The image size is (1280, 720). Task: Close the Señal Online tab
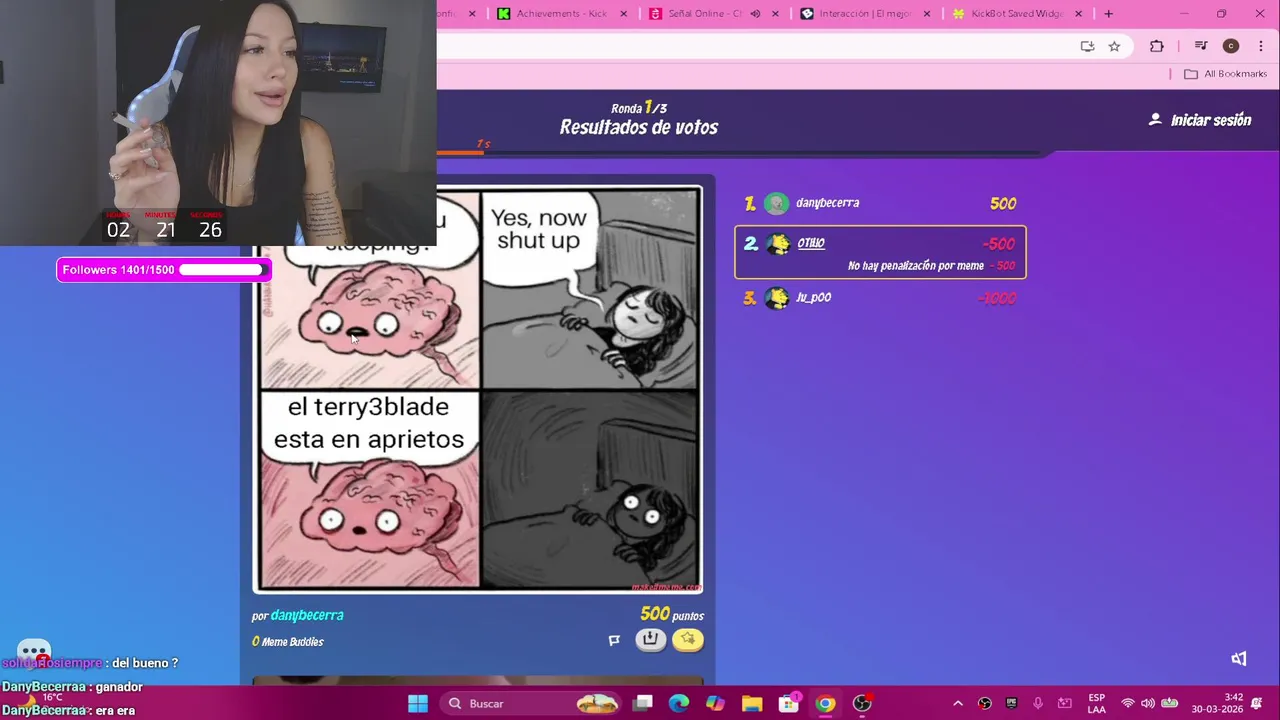[x=775, y=14]
